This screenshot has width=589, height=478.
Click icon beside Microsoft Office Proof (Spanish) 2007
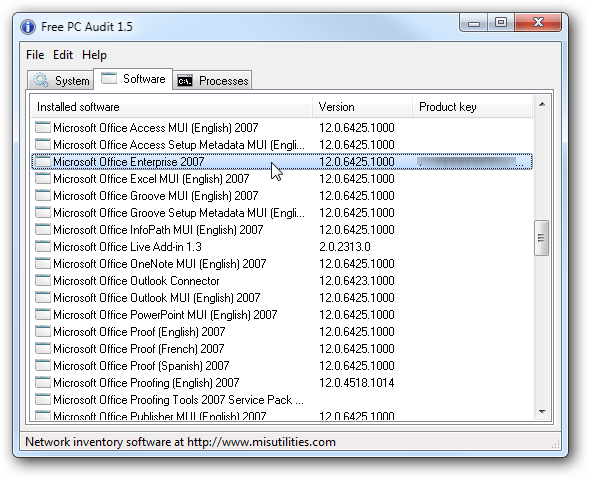pyautogui.click(x=43, y=365)
